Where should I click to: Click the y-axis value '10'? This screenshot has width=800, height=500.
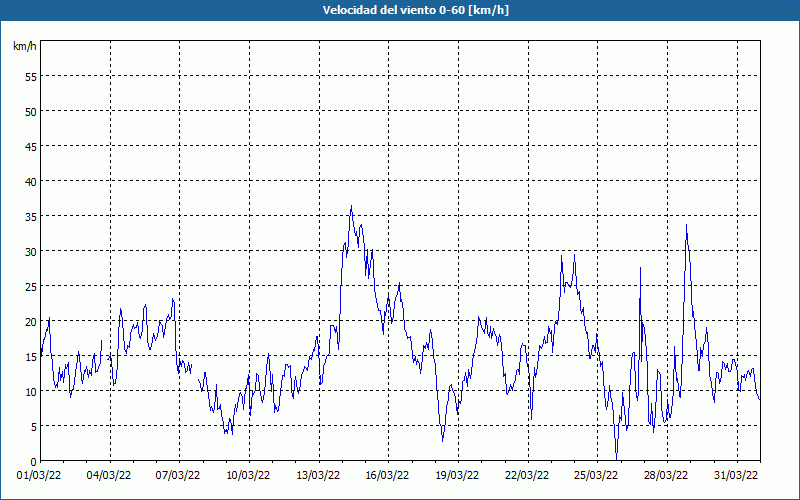click(x=31, y=392)
